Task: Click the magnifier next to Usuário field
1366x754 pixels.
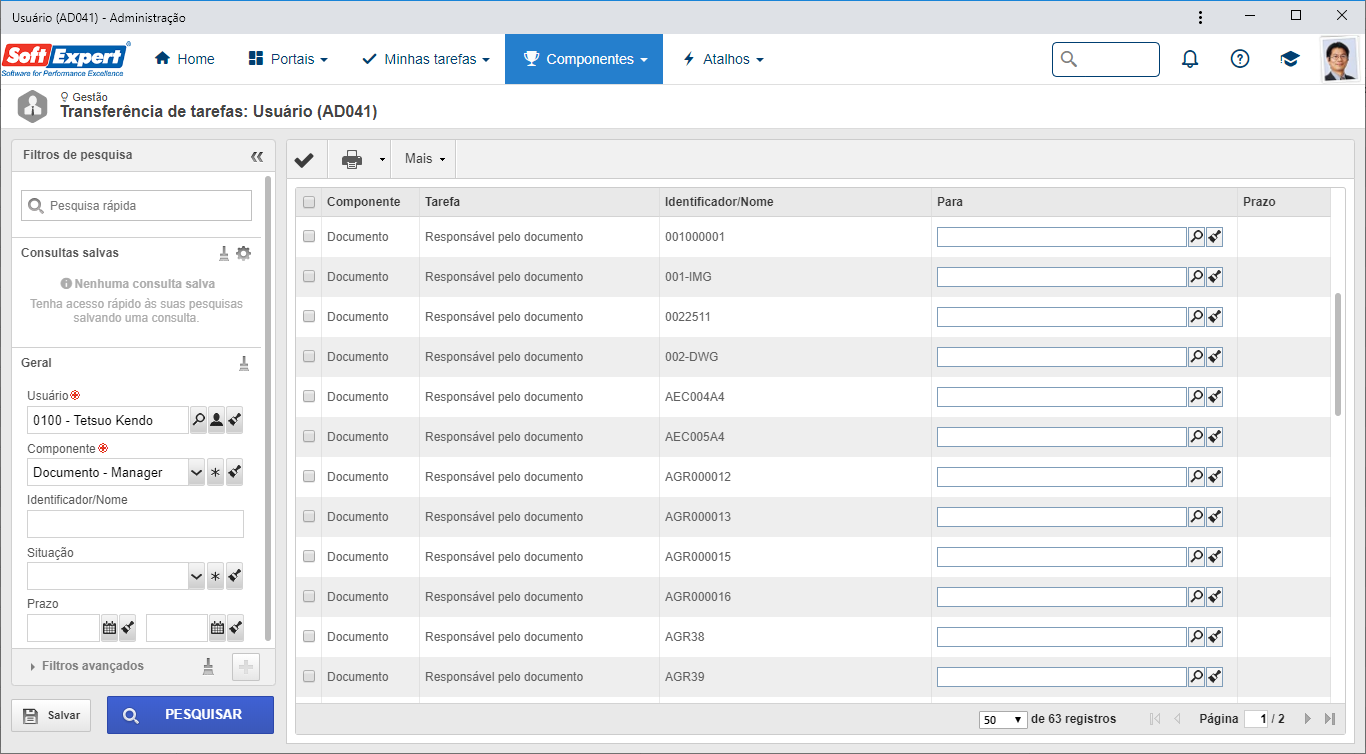Action: [198, 420]
